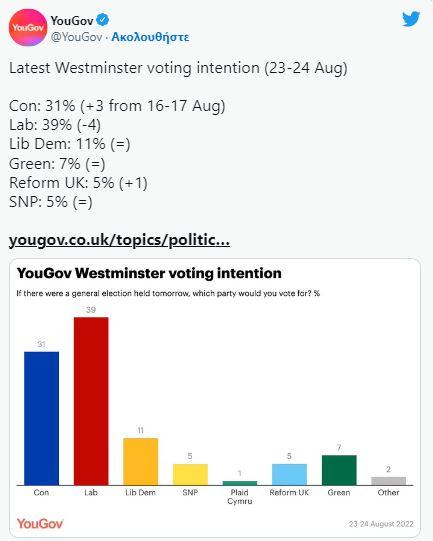The width and height of the screenshot is (433, 541).
Task: Follow YouGov via Ακολουθήστε link
Action: 150,37
